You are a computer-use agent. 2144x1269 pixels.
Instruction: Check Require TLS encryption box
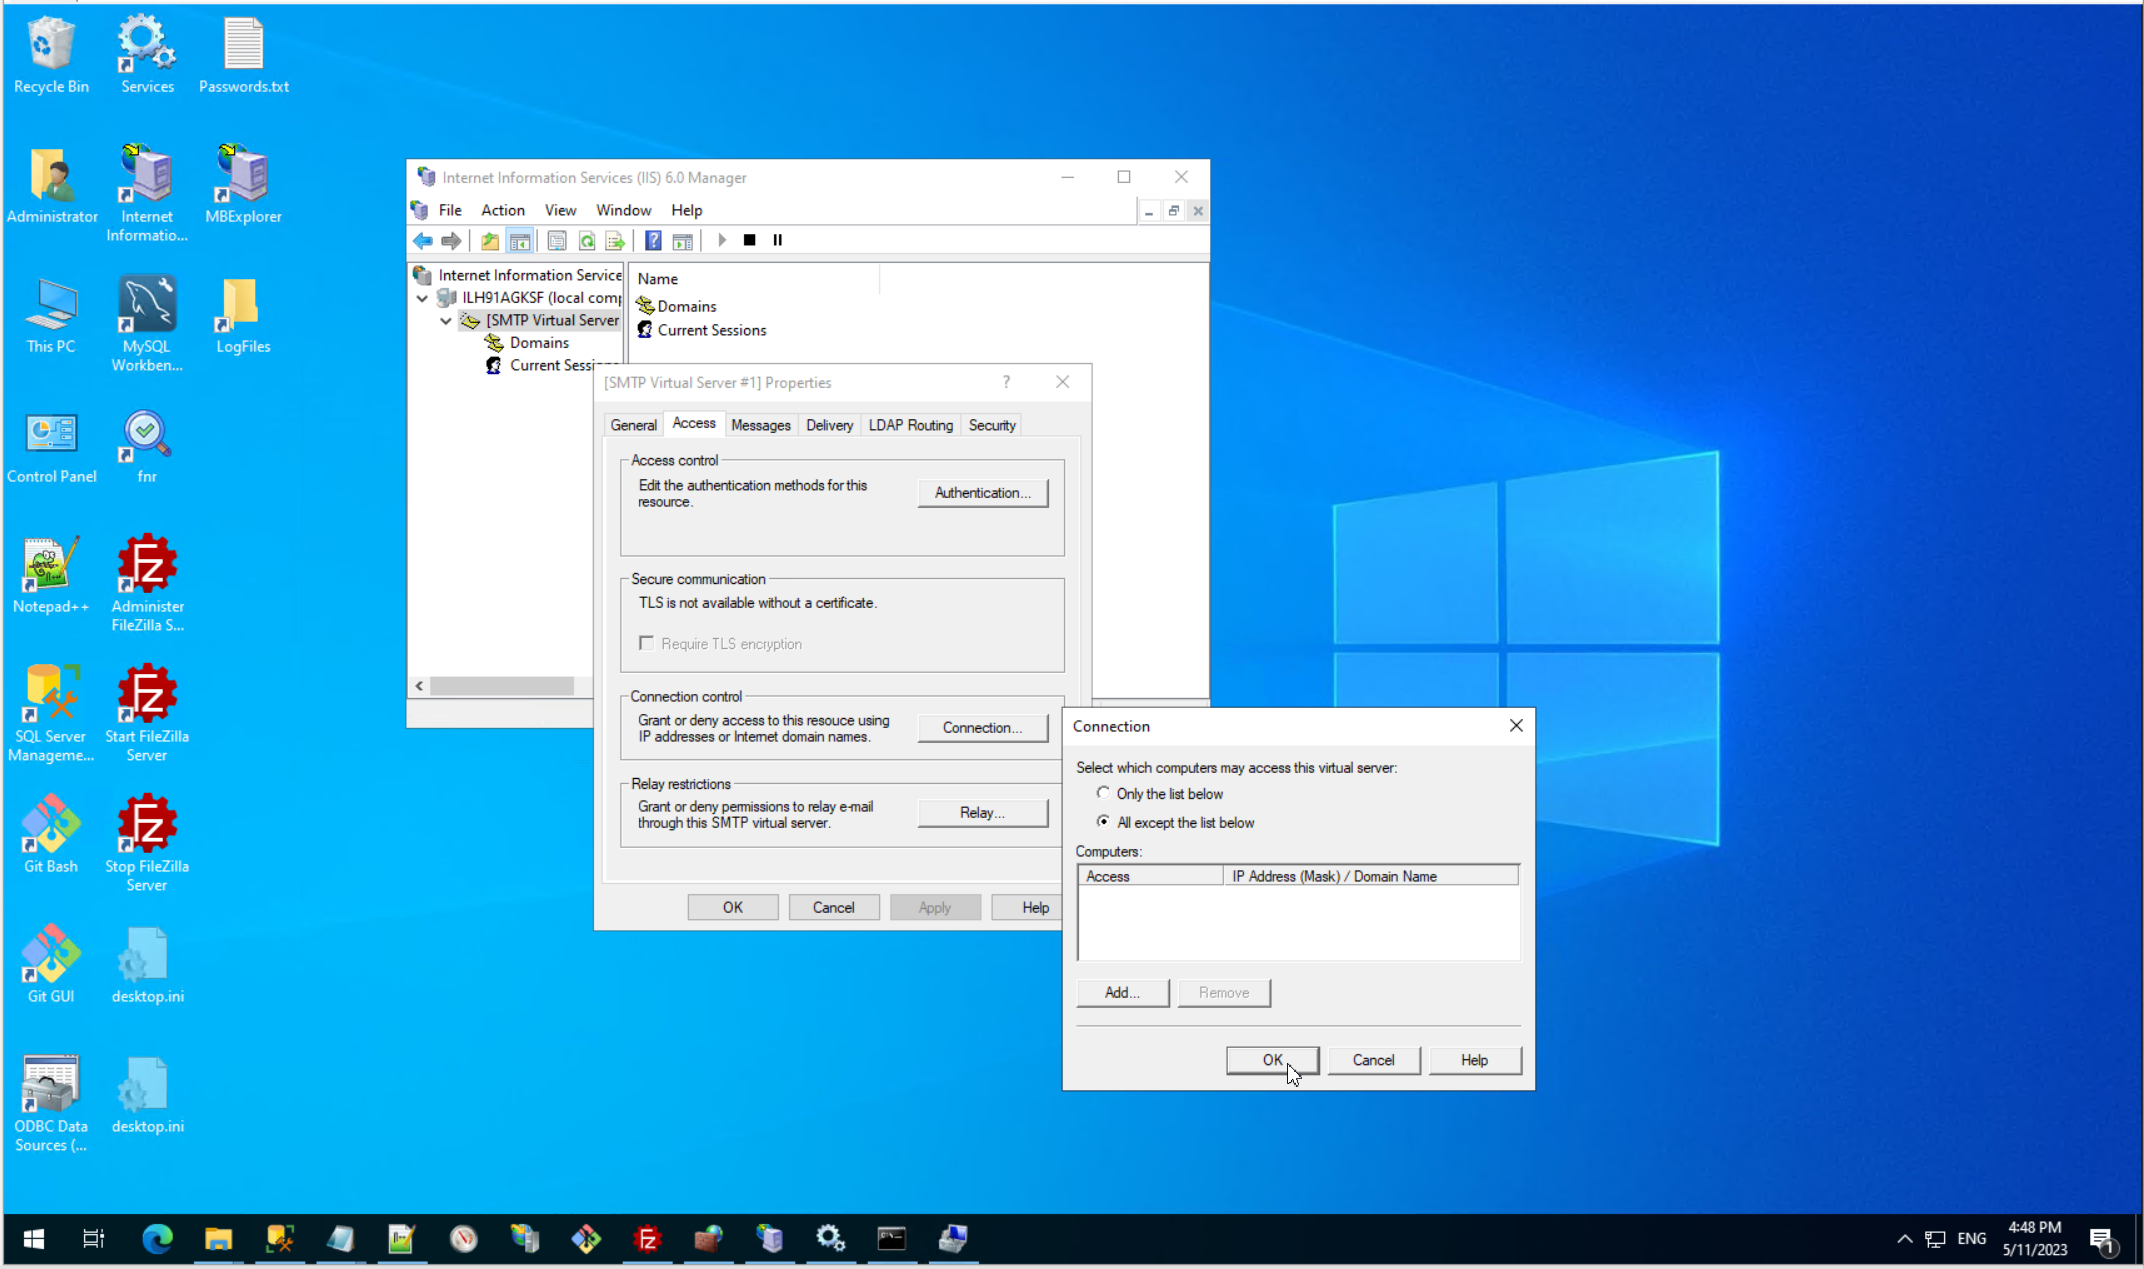pos(647,643)
